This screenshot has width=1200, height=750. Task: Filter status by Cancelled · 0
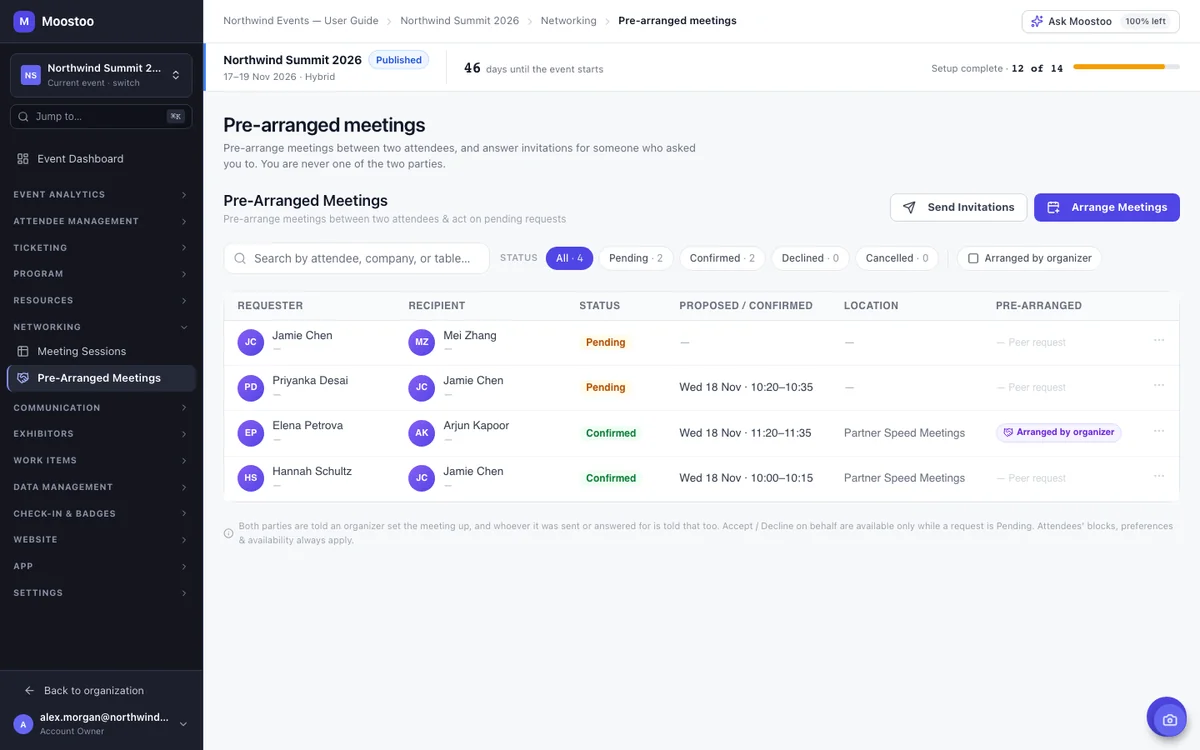click(897, 258)
